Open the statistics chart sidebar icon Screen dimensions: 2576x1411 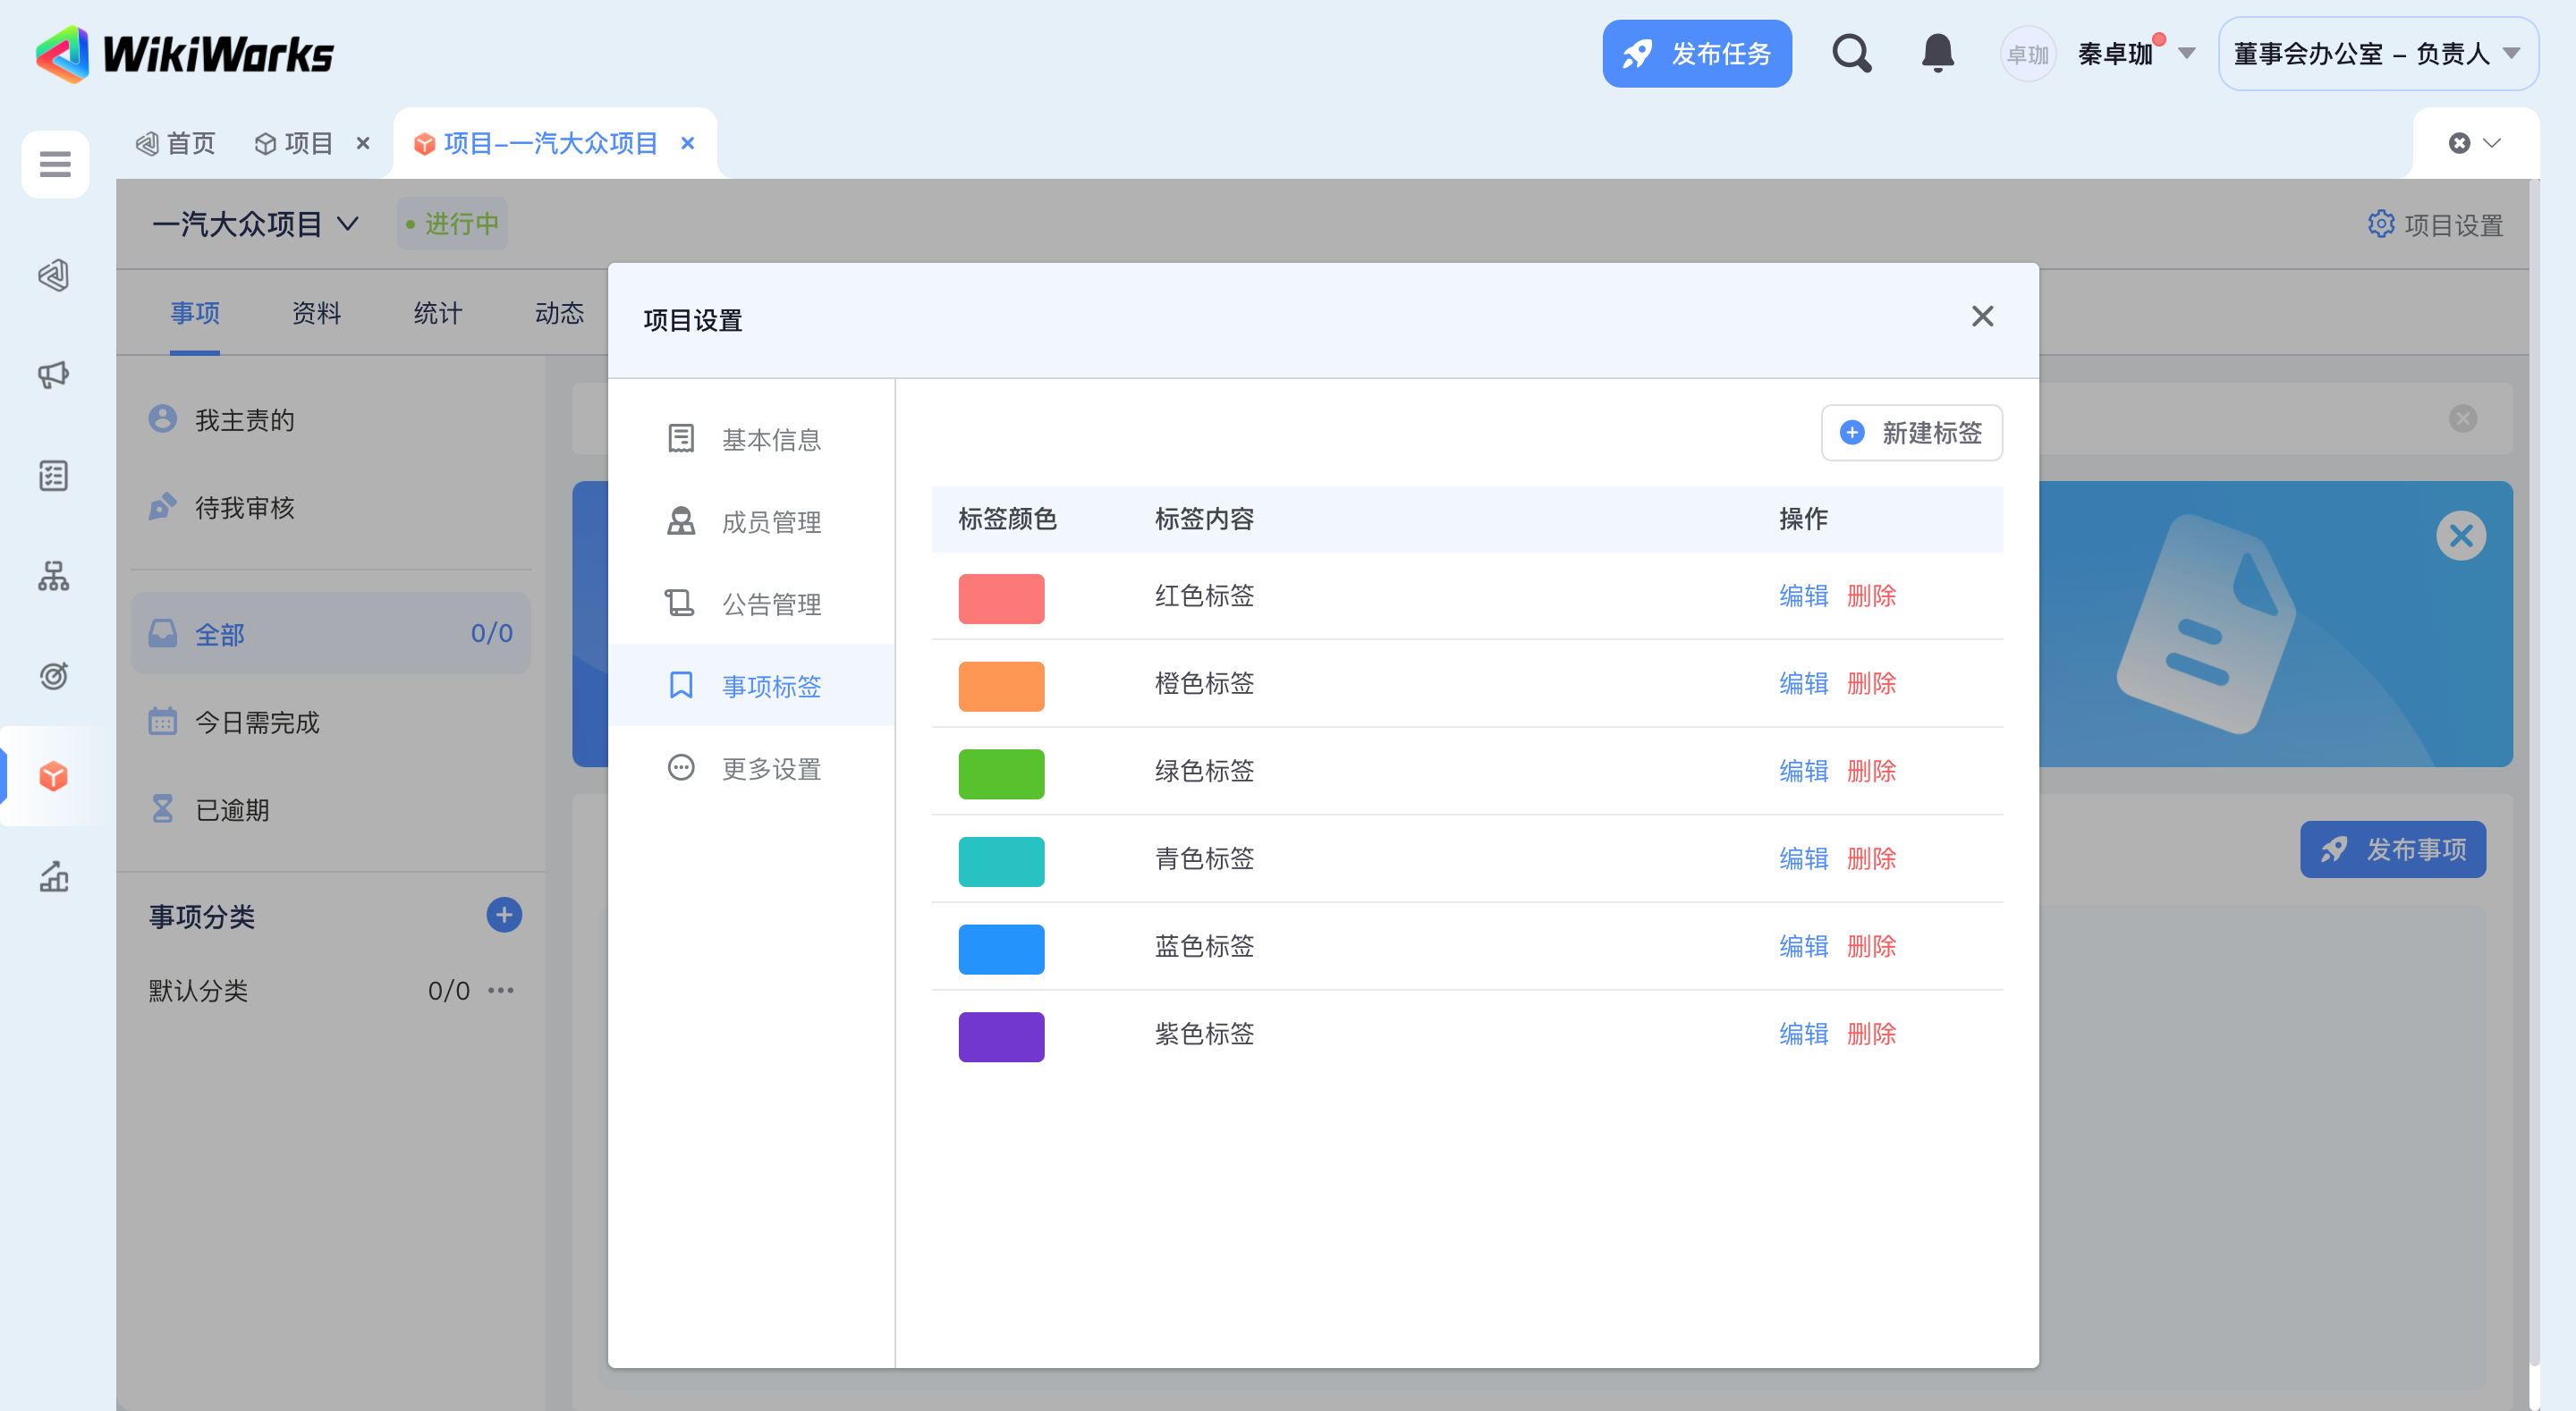tap(54, 876)
